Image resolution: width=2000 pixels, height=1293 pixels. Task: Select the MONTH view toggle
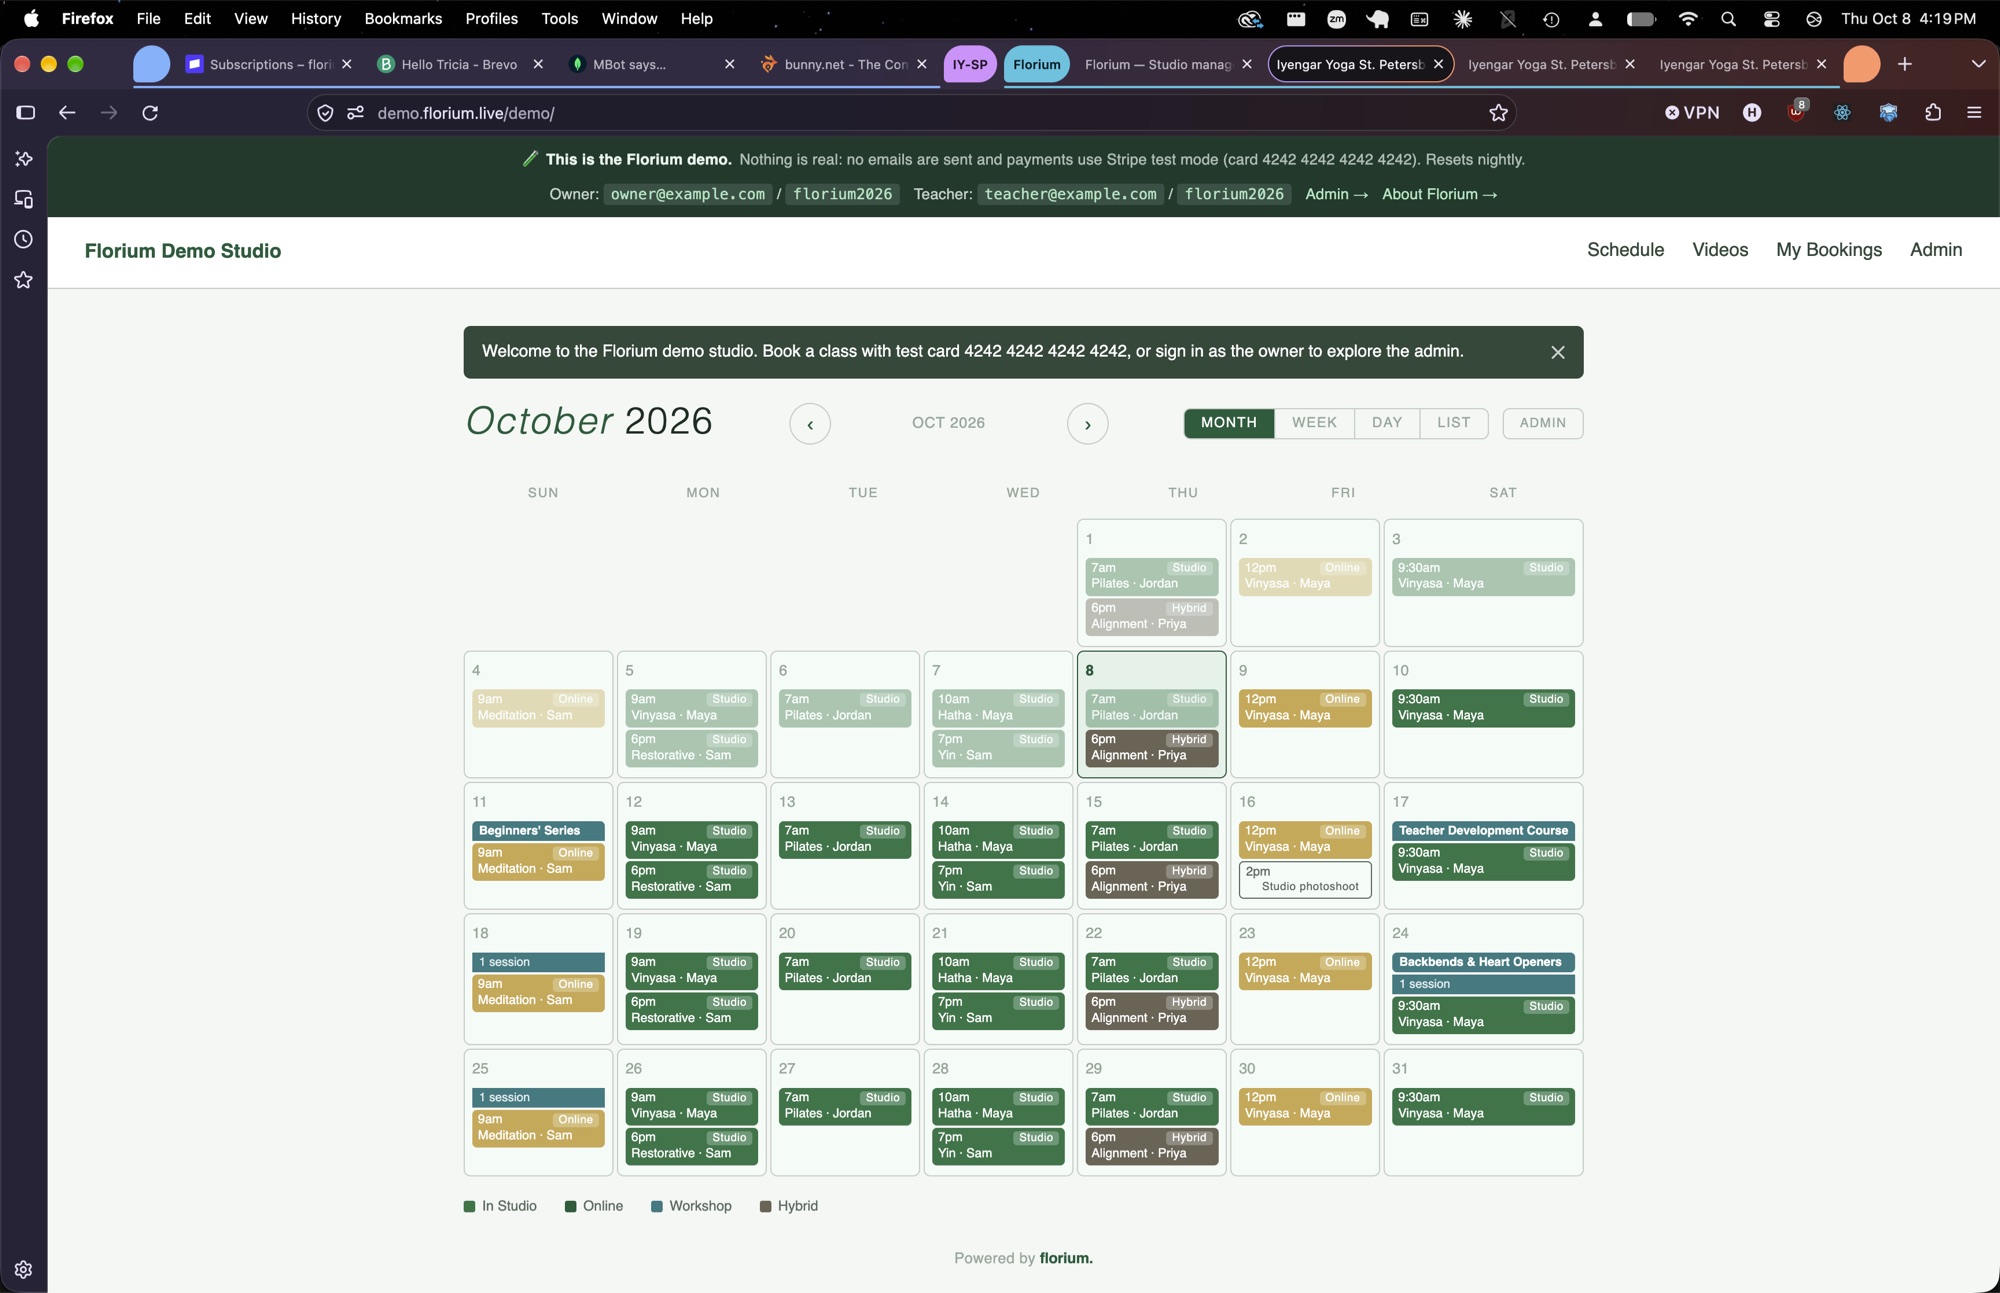[1229, 423]
